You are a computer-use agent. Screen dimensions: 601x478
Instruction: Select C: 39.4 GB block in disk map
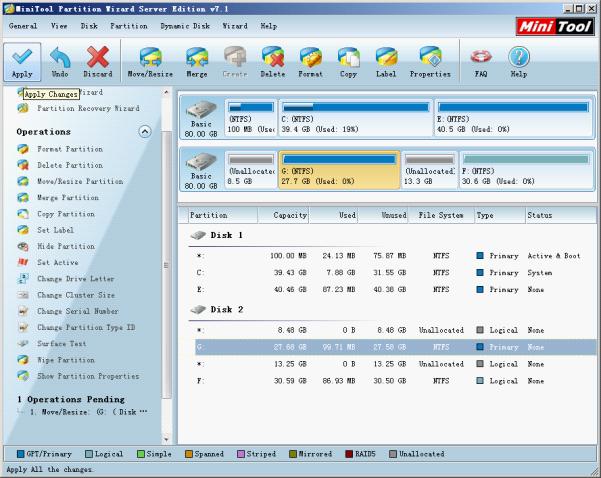355,117
